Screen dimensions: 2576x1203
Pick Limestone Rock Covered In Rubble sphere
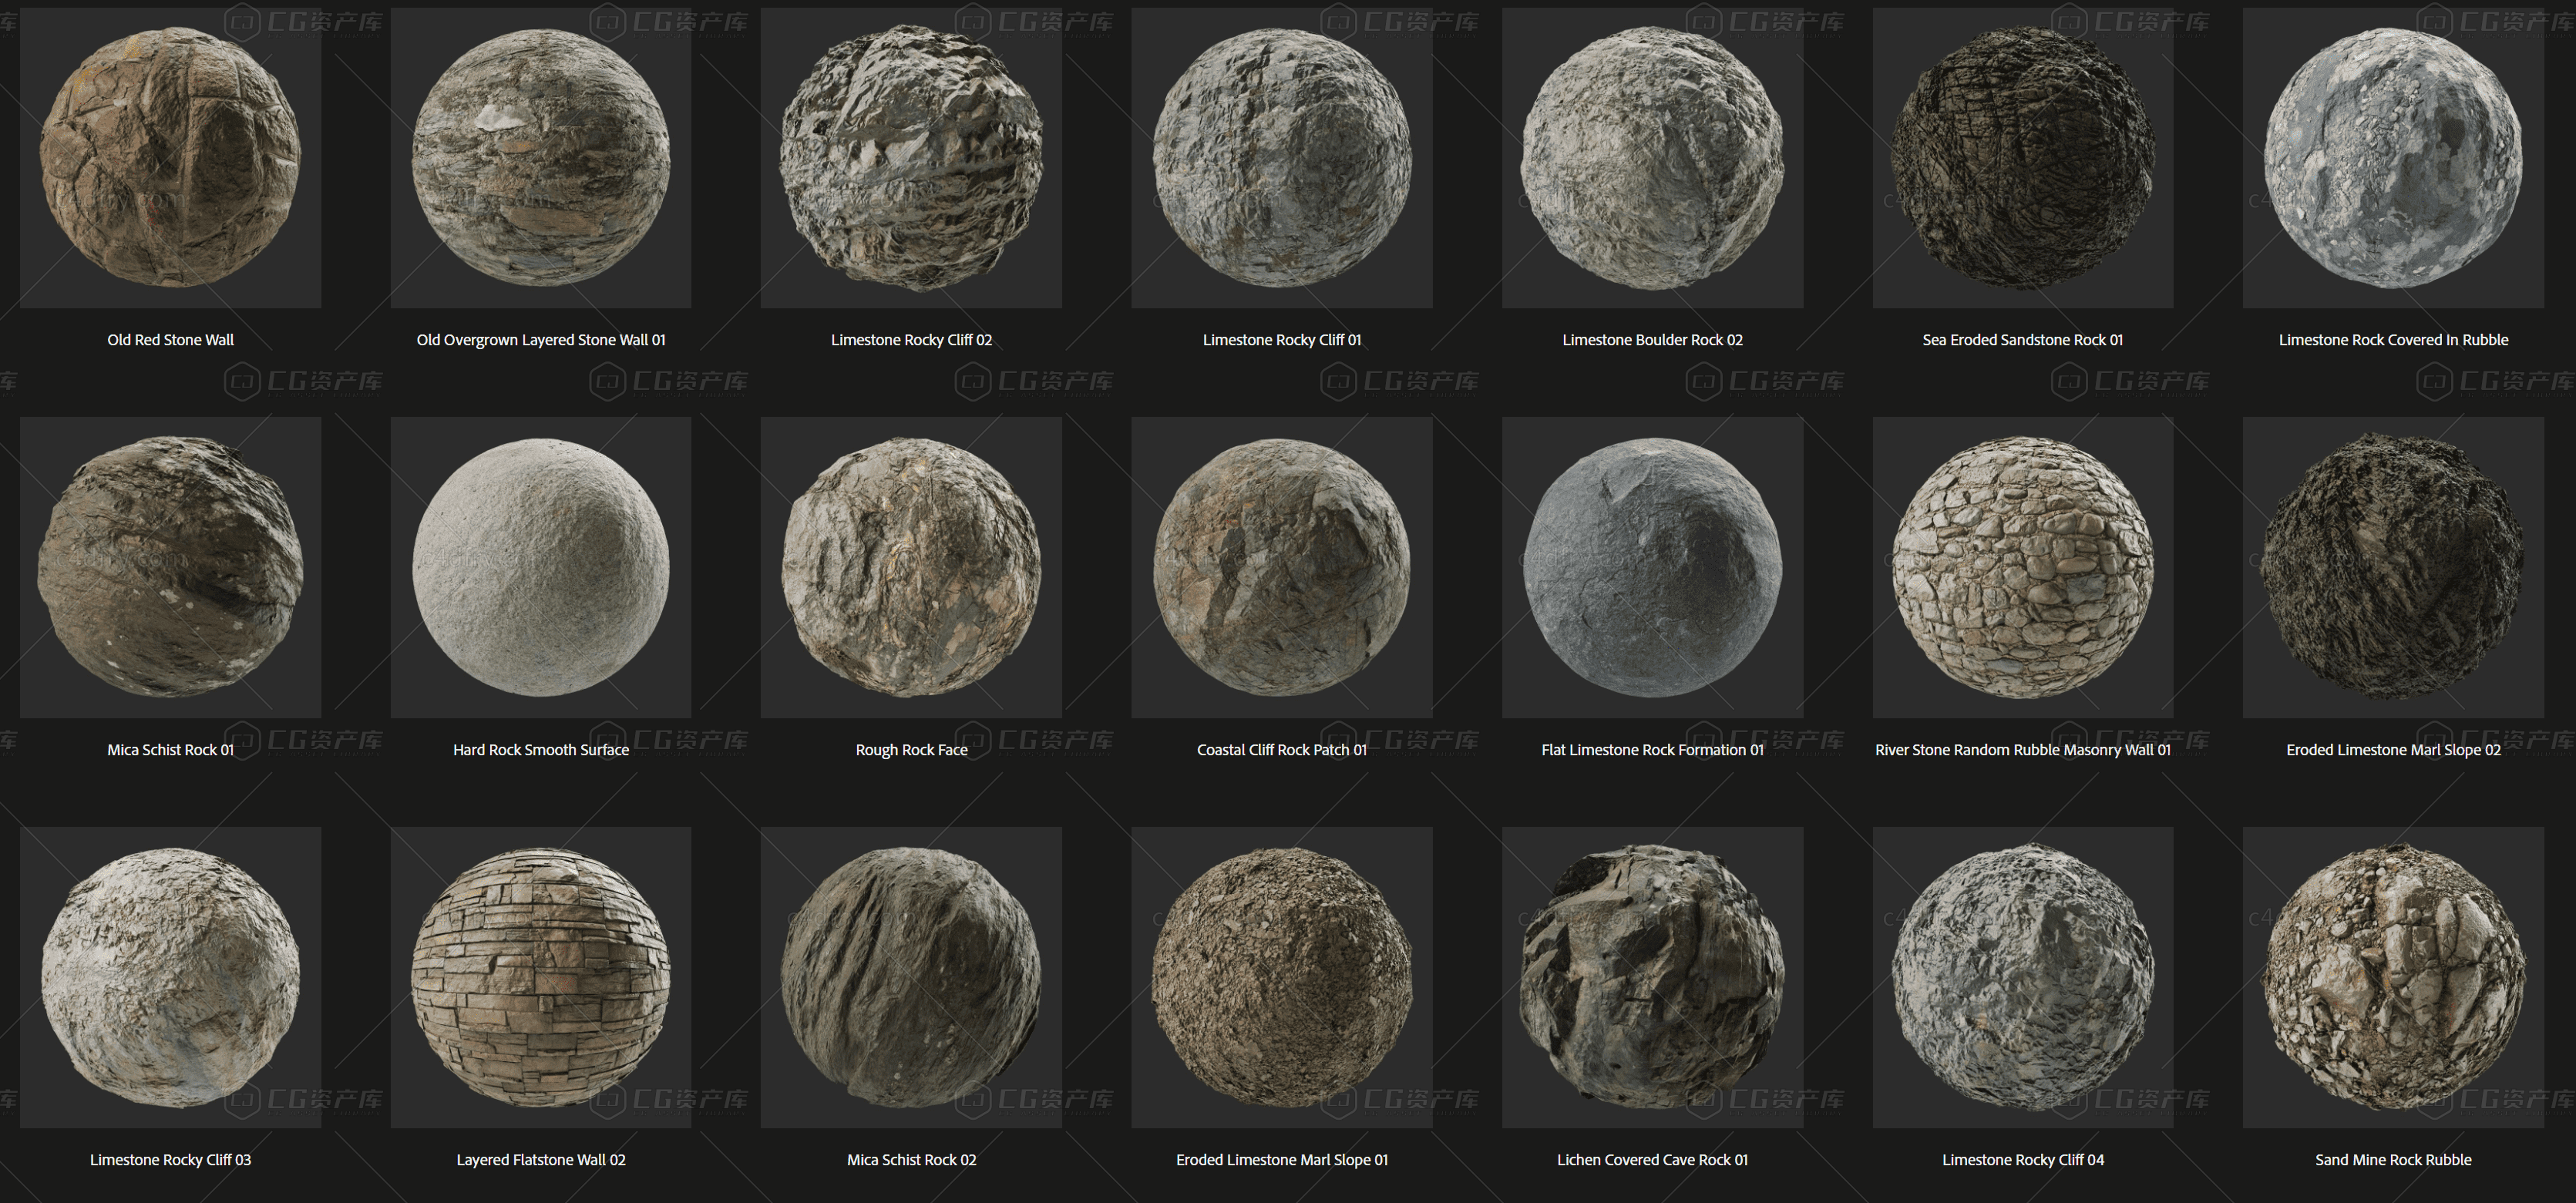coord(2393,158)
